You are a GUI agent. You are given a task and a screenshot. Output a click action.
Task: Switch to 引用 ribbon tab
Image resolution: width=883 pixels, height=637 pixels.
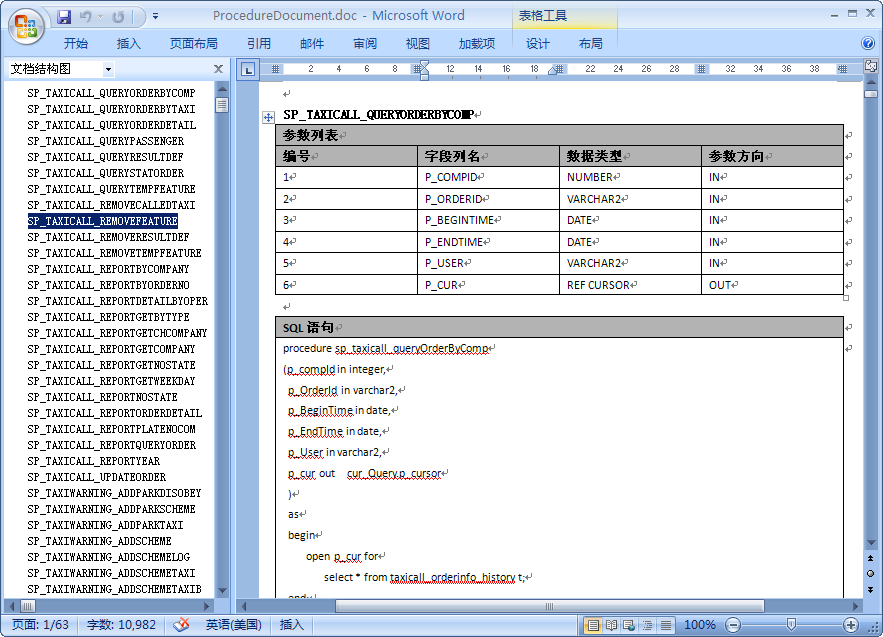[258, 43]
